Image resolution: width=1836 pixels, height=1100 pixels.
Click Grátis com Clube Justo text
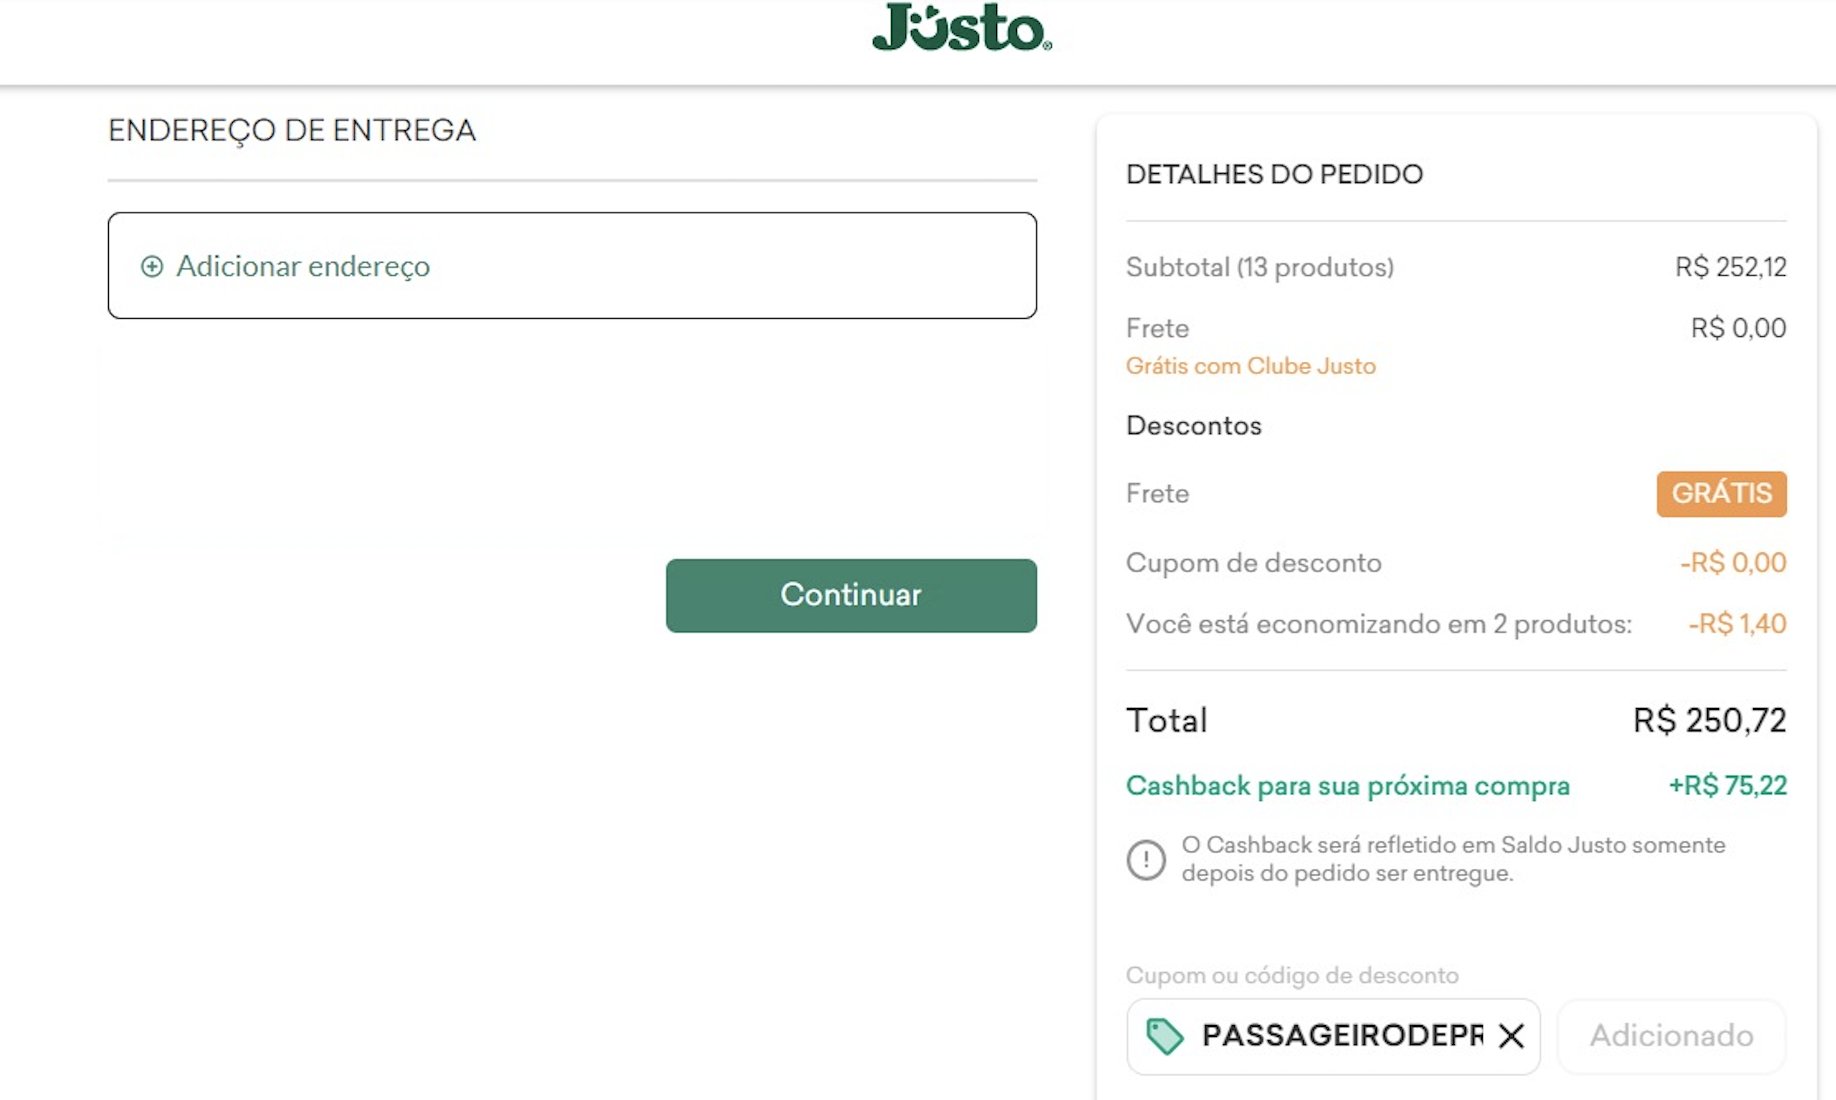[1251, 366]
